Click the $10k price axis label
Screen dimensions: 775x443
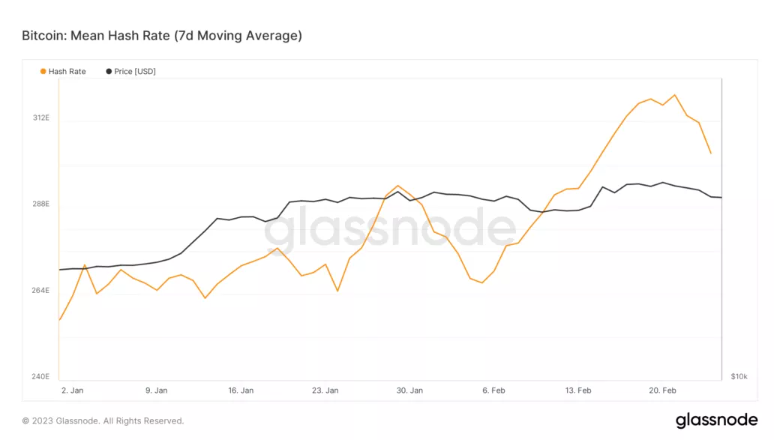pos(739,377)
